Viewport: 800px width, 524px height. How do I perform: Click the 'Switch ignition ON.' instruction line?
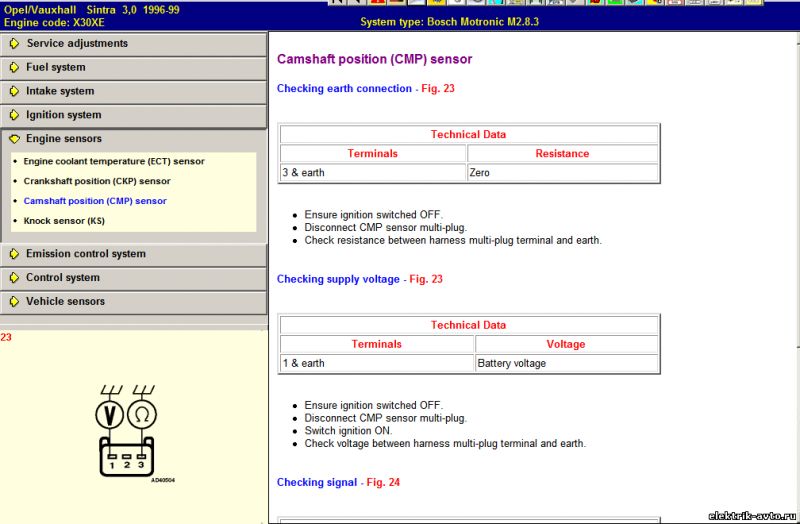[x=348, y=431]
